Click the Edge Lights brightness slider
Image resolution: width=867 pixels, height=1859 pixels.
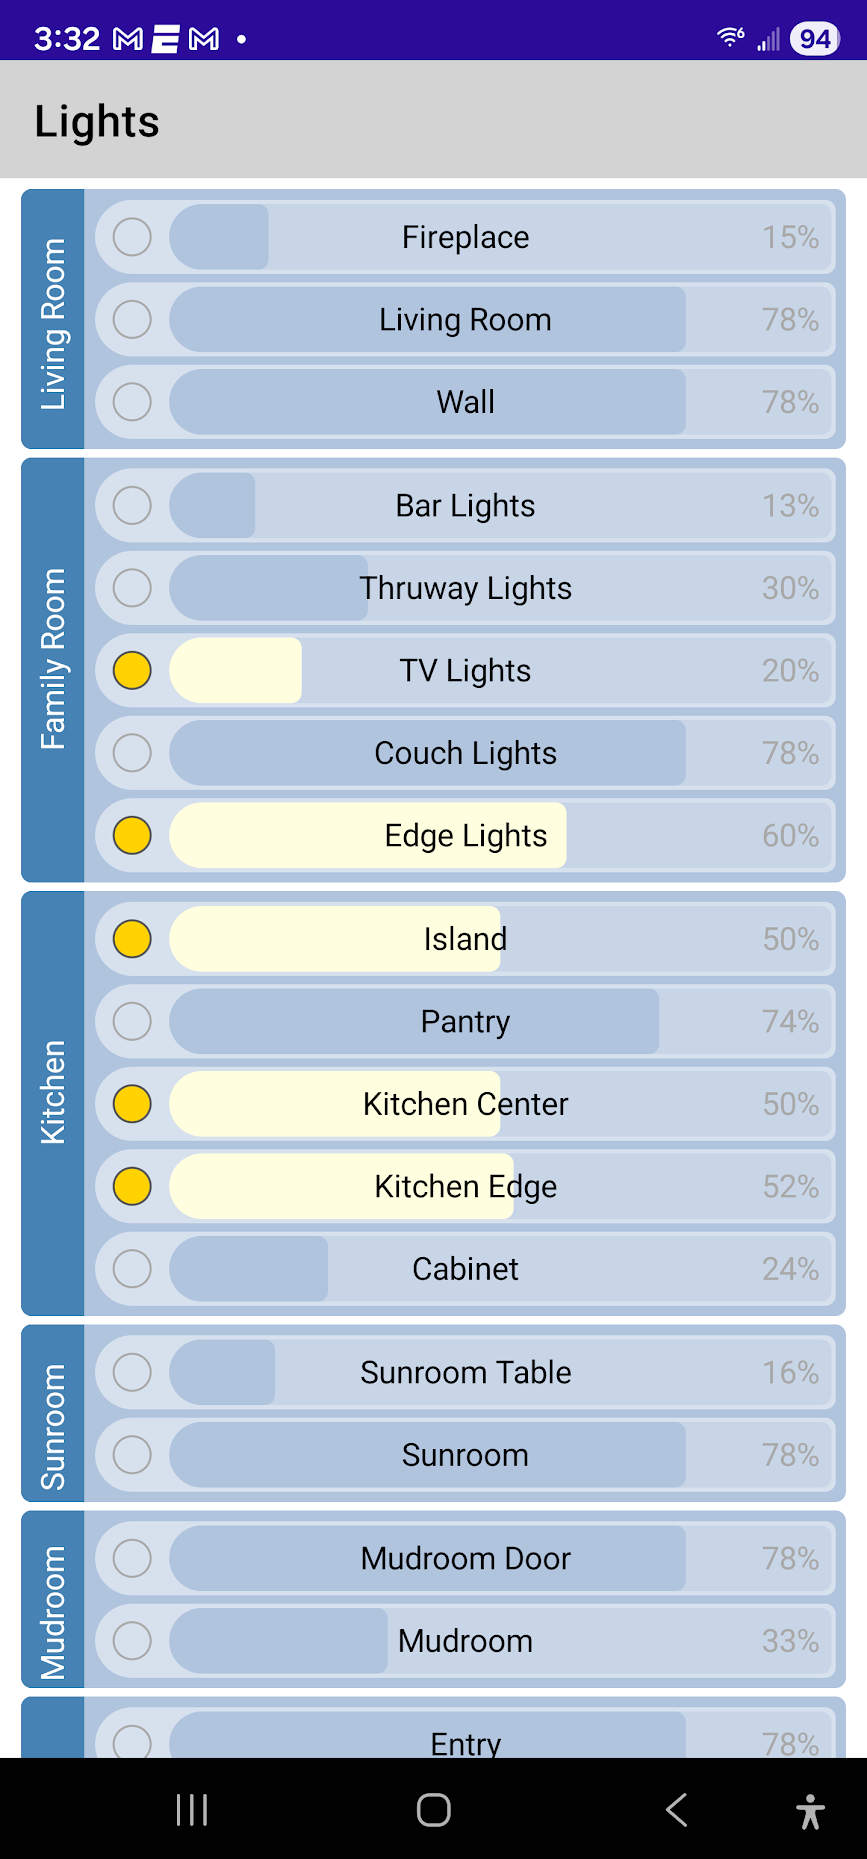pyautogui.click(x=500, y=835)
